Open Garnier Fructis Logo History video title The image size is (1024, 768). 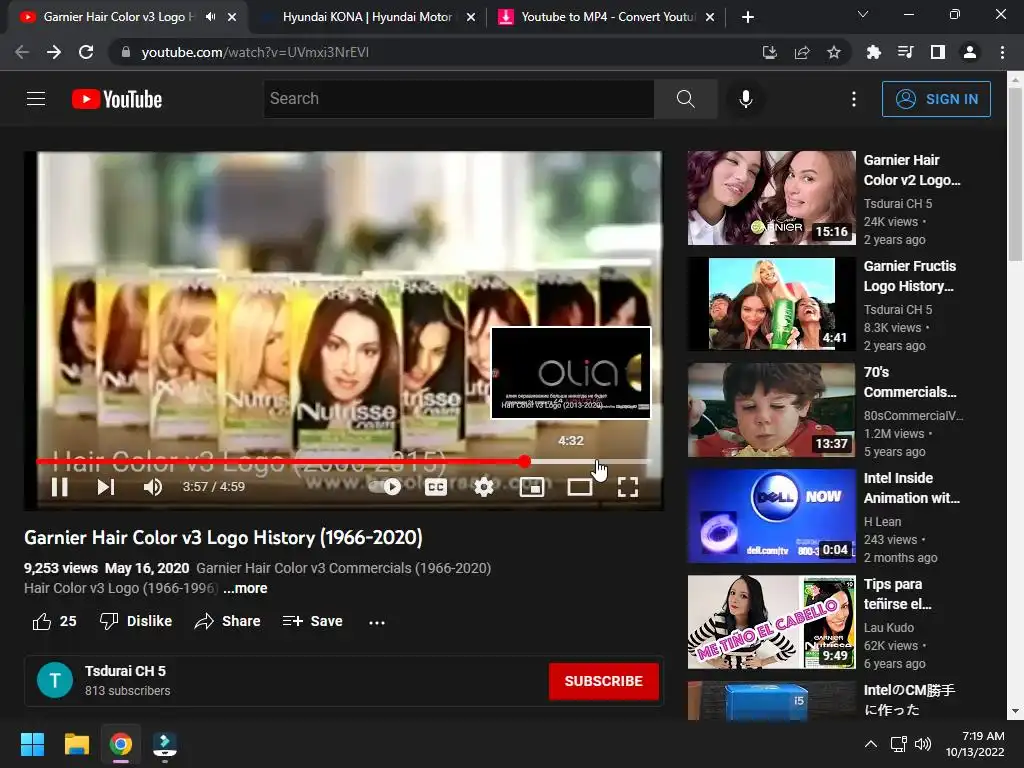point(910,276)
